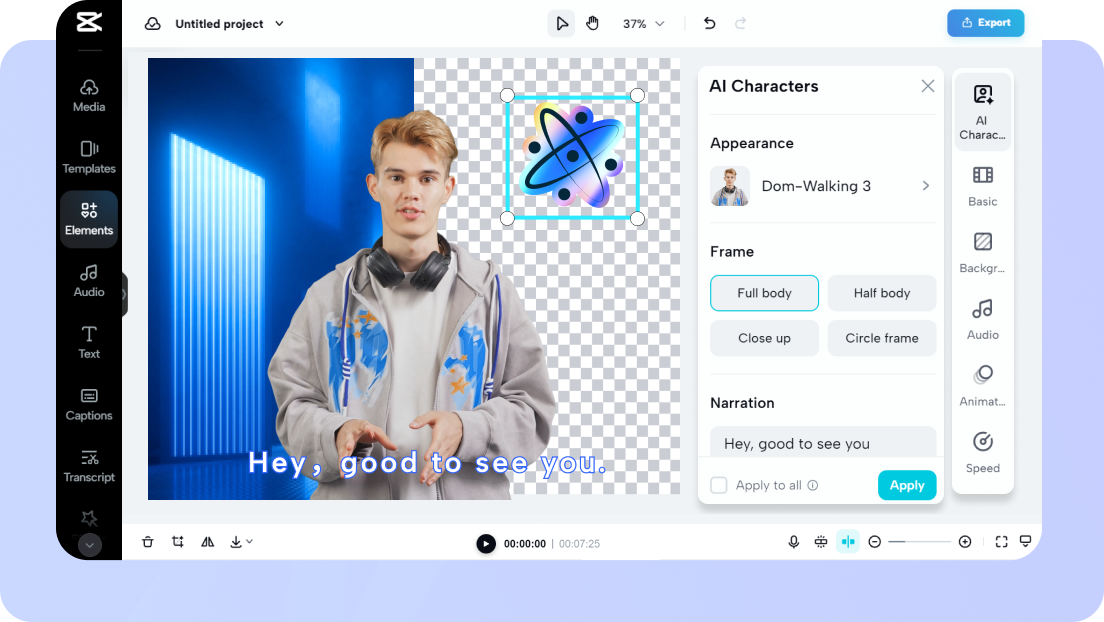This screenshot has width=1104, height=622.
Task: Undo the last action
Action: [709, 23]
